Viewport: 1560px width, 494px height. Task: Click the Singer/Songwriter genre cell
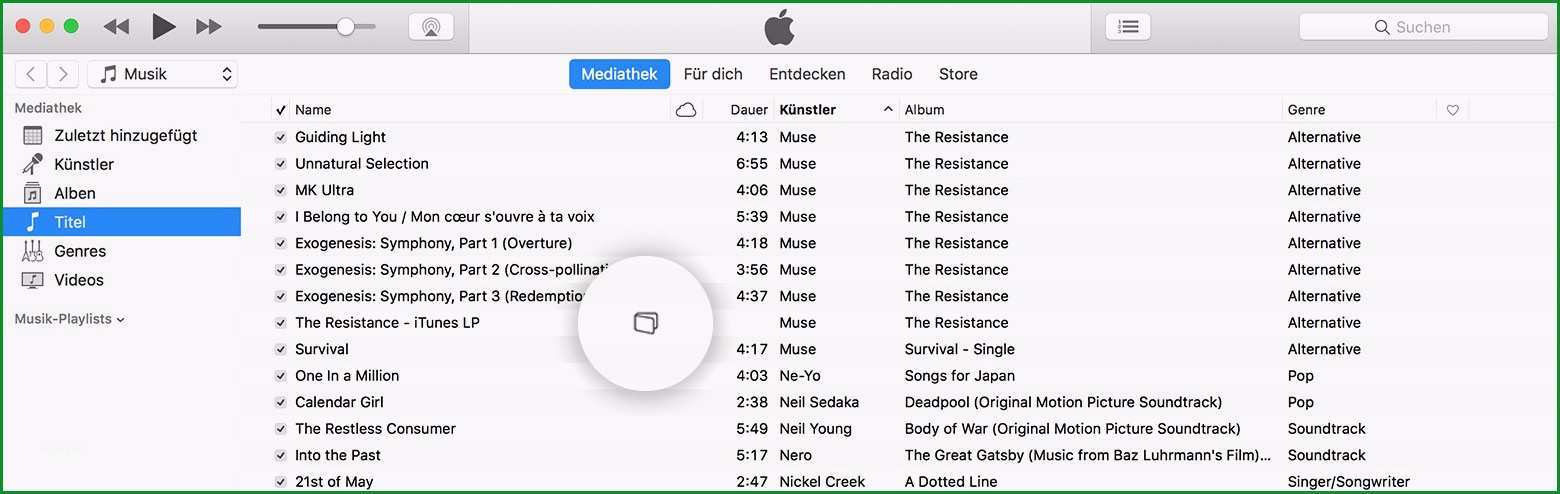(1349, 482)
